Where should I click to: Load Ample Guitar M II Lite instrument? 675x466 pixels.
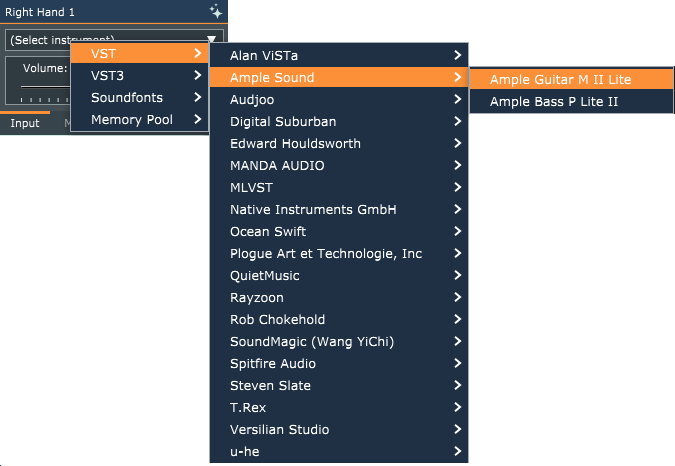[571, 79]
